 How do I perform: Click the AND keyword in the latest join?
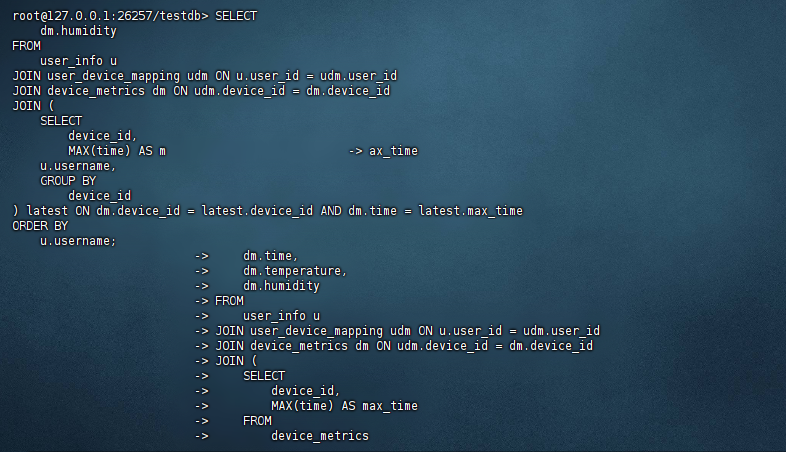[330, 211]
